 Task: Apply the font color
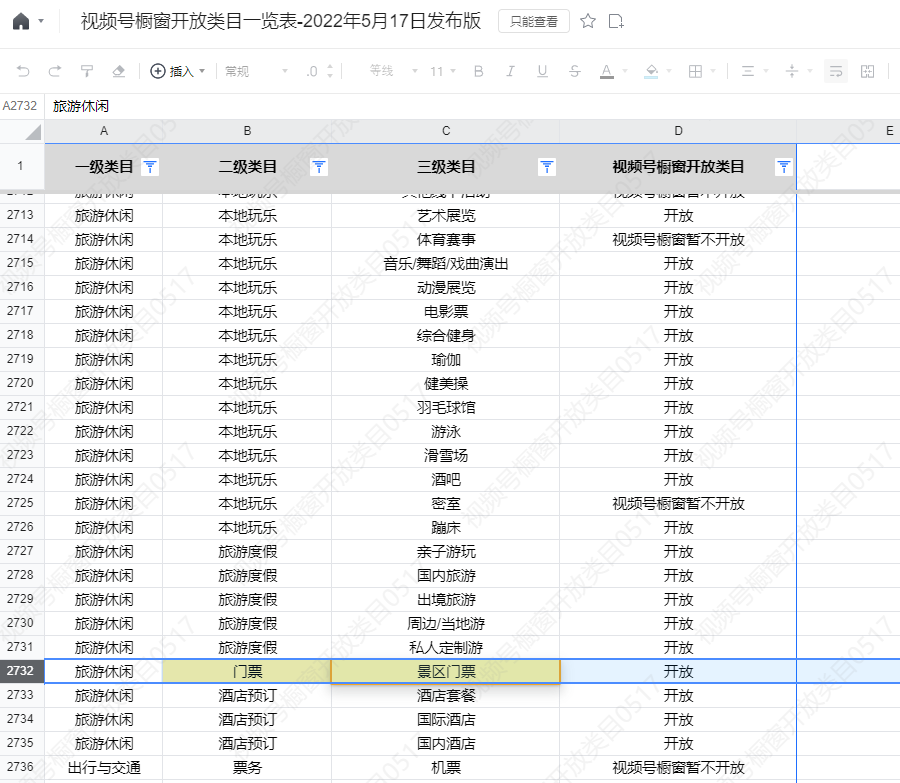(607, 71)
